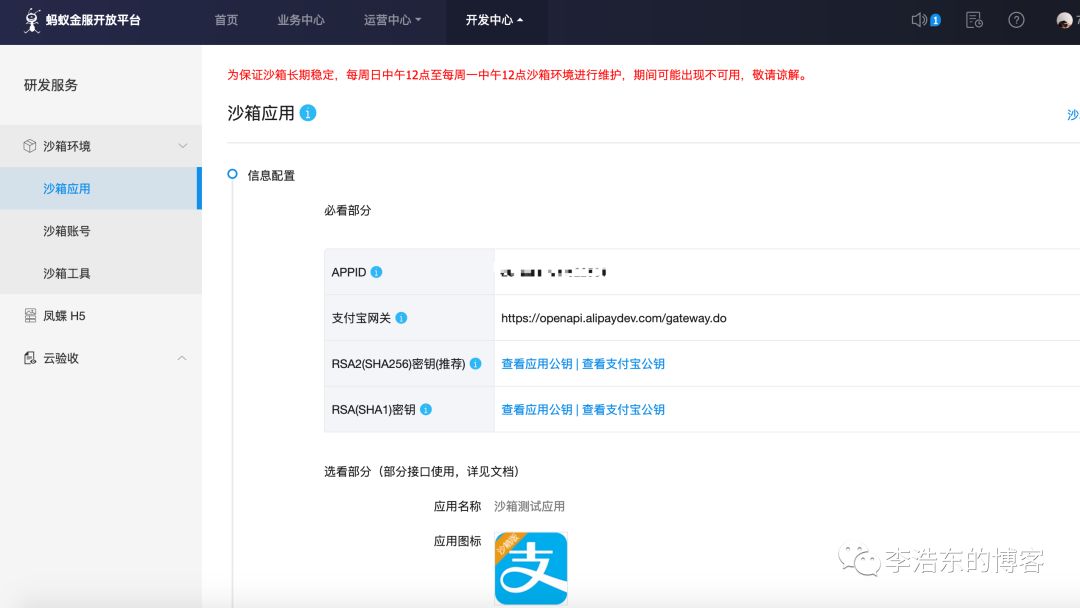Select 沙箱应用 in sidebar
The height and width of the screenshot is (608, 1080).
pos(101,188)
